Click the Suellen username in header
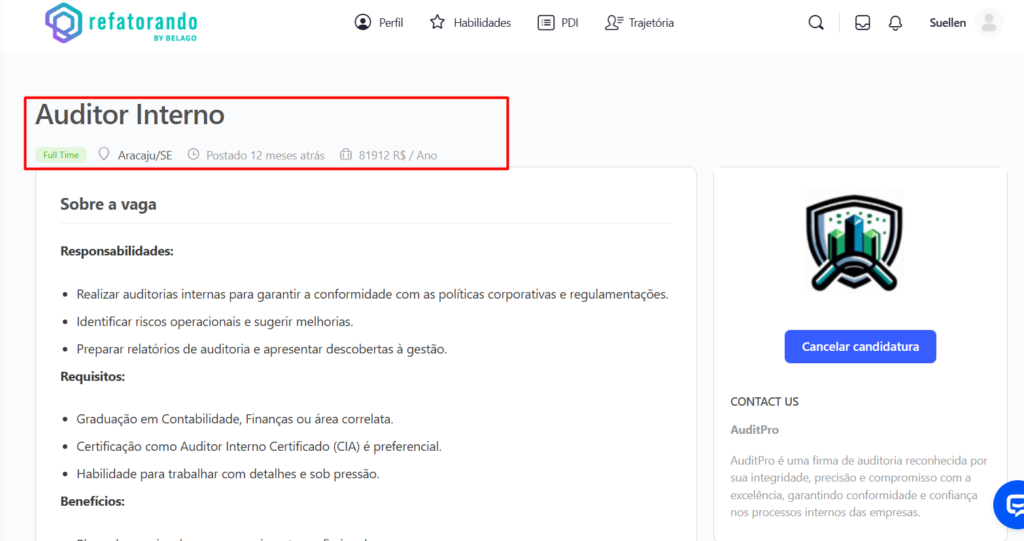The height and width of the screenshot is (541, 1024). pos(947,23)
